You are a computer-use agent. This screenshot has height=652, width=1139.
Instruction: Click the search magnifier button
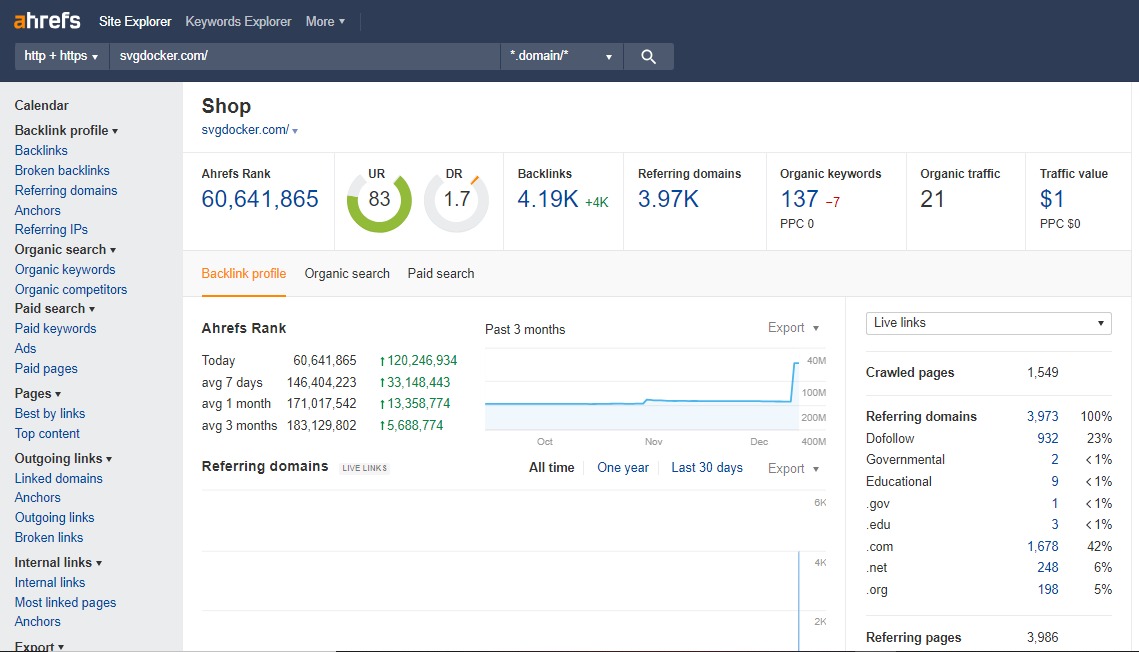tap(648, 57)
